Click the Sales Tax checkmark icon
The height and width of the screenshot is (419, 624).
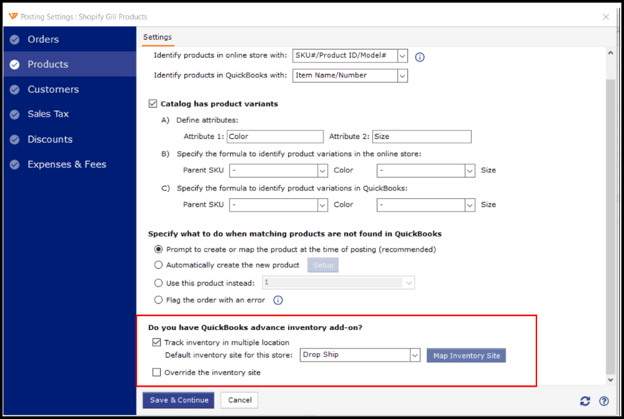[15, 115]
